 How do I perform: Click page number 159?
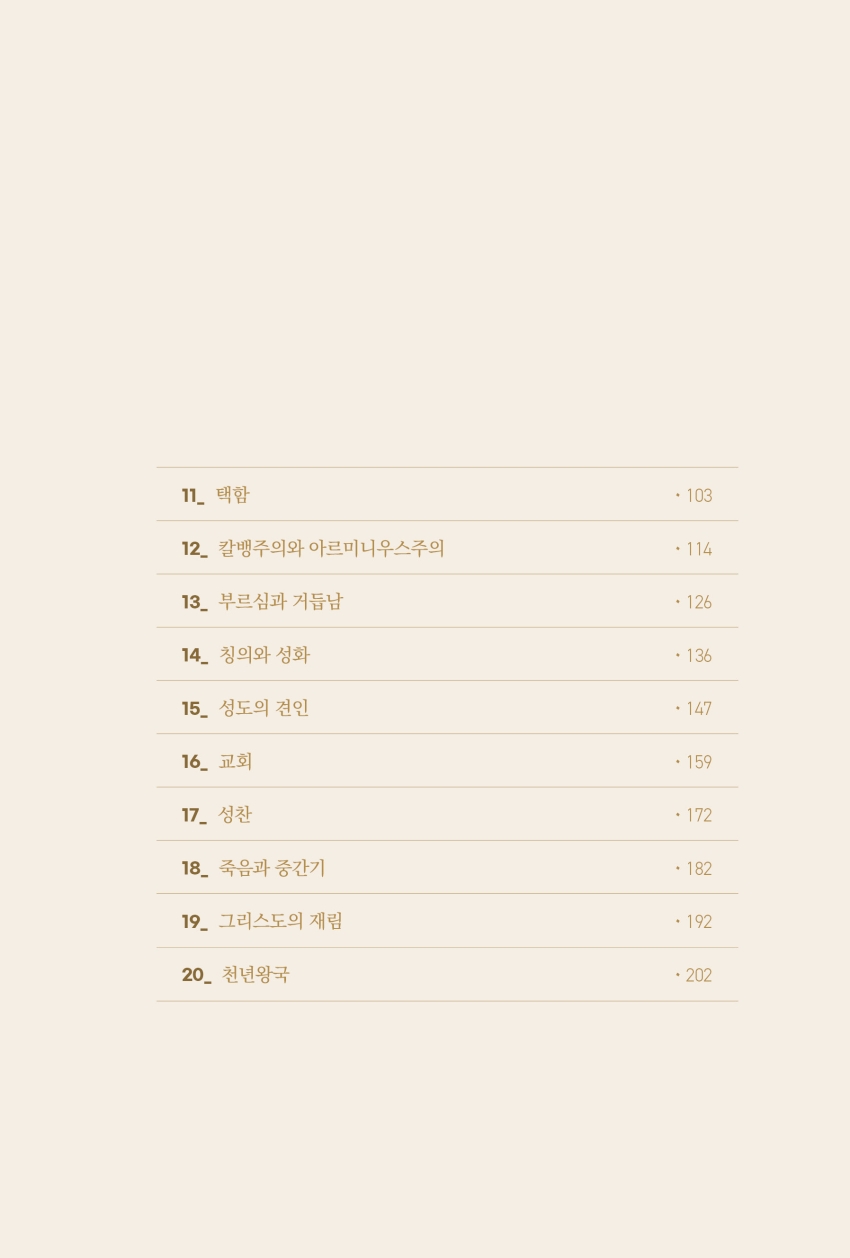point(698,762)
